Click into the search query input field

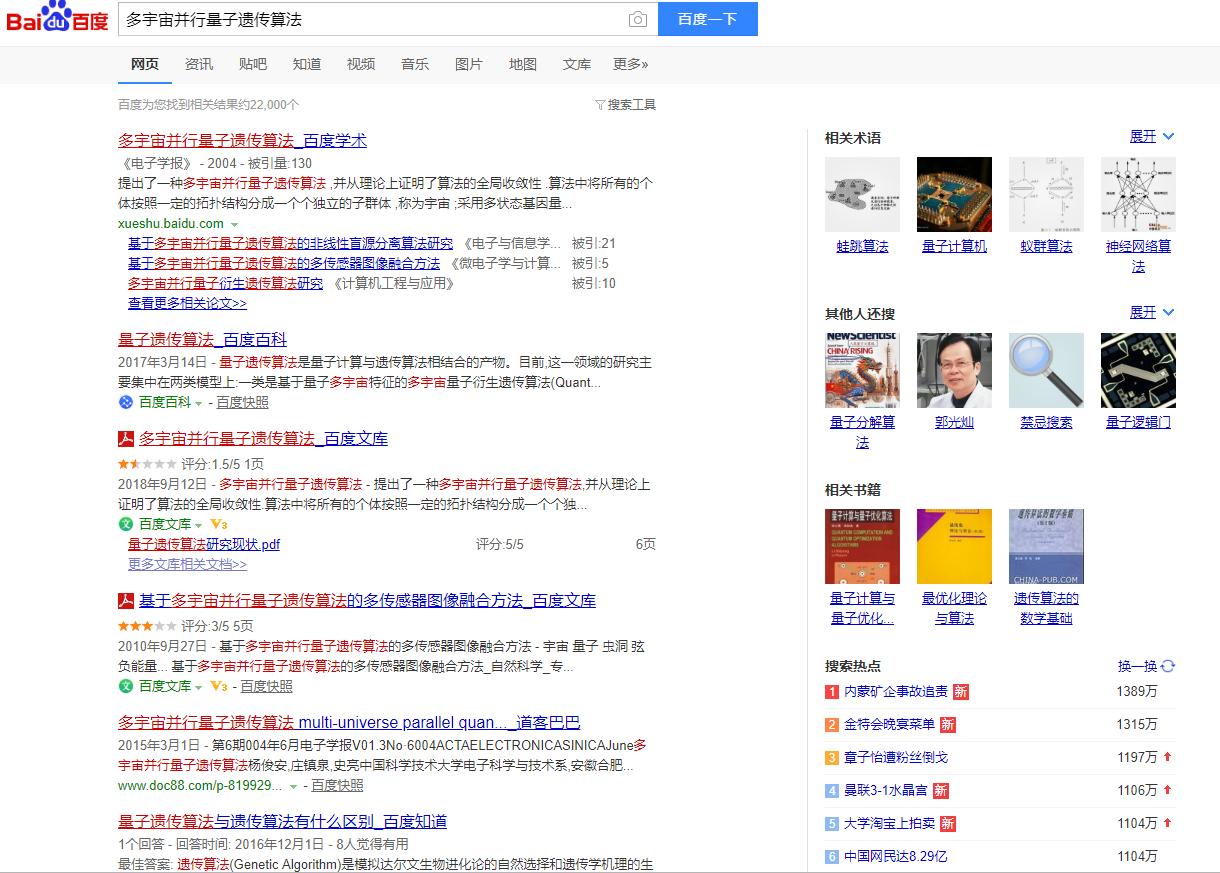(x=370, y=20)
